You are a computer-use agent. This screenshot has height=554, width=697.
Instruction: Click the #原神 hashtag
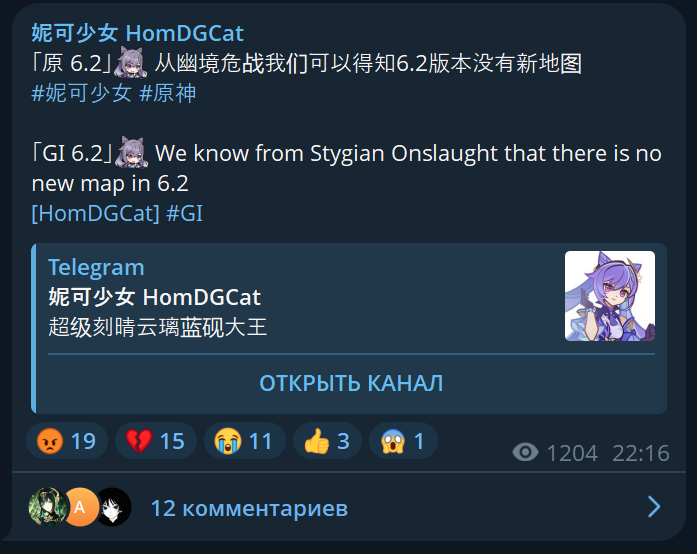point(168,93)
